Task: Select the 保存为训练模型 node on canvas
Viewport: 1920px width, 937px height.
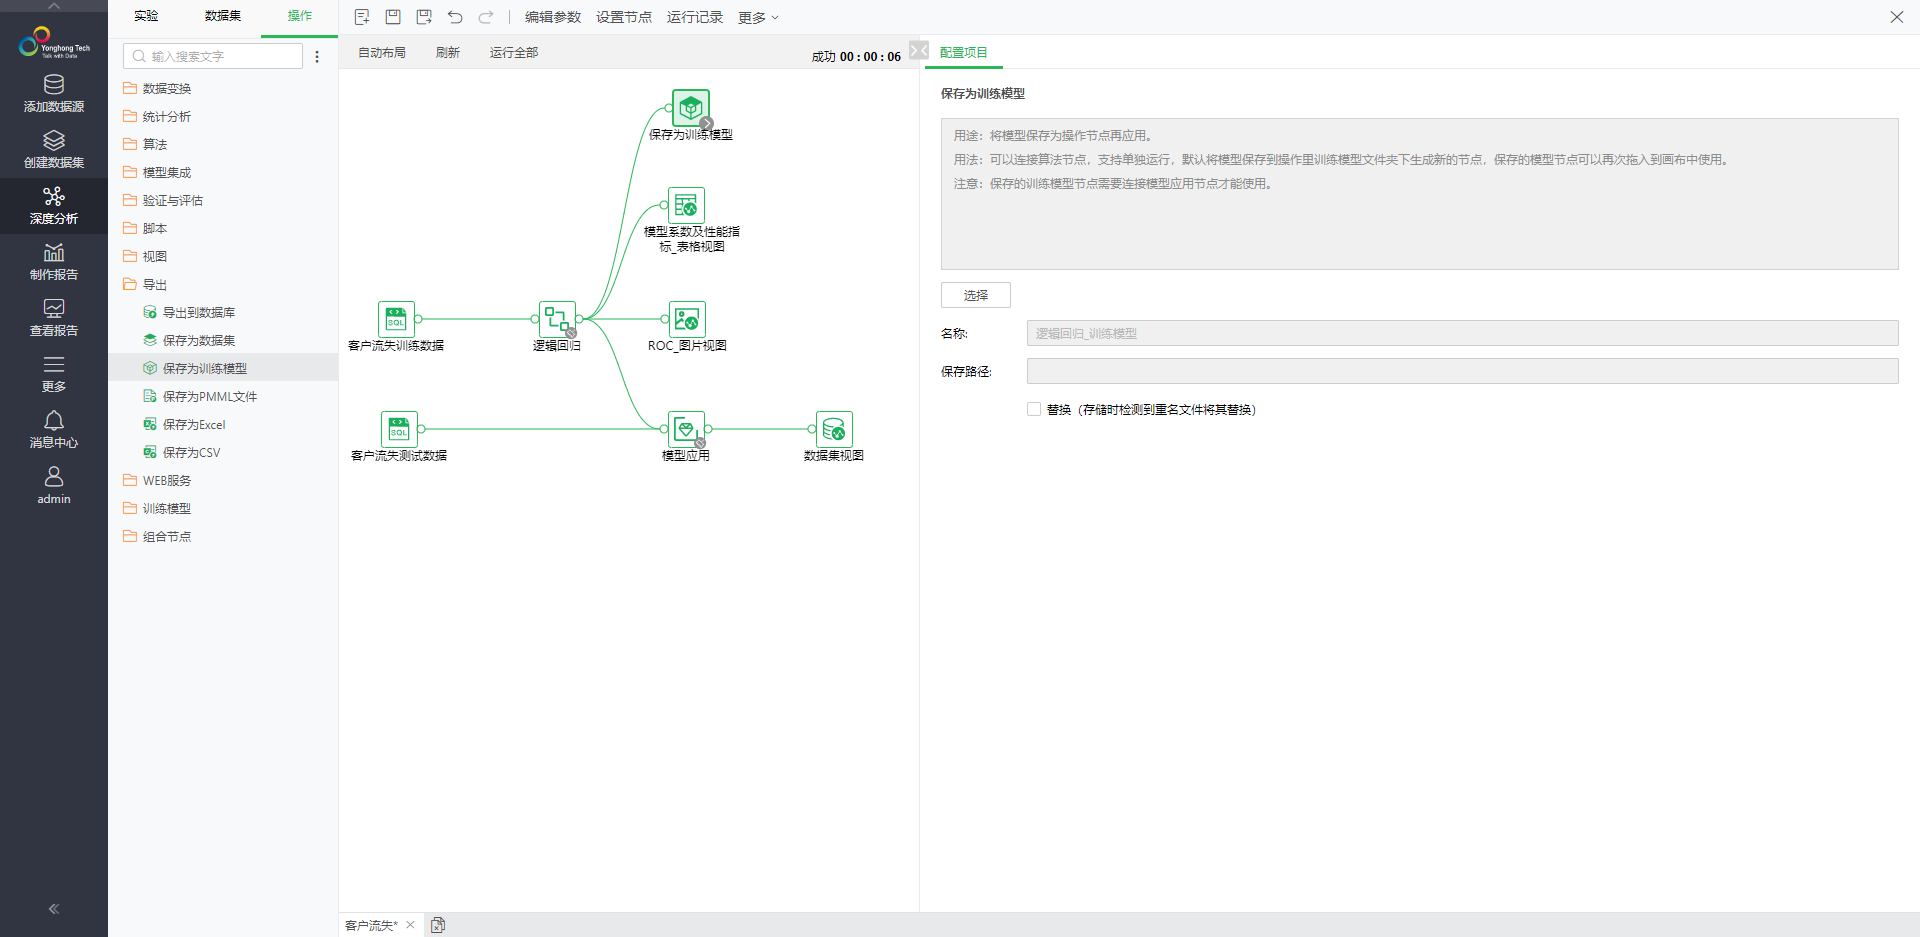Action: tap(691, 108)
